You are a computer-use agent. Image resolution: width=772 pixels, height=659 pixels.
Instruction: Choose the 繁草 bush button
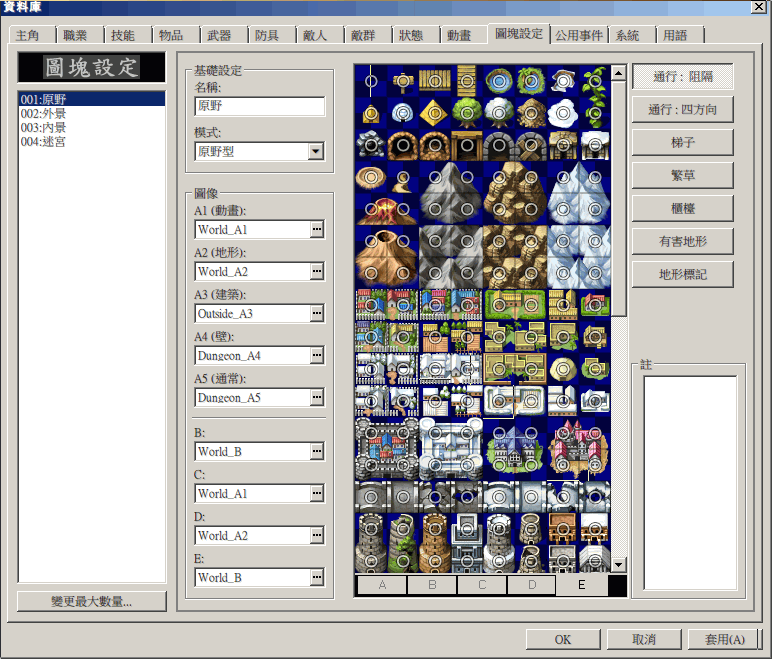[683, 175]
